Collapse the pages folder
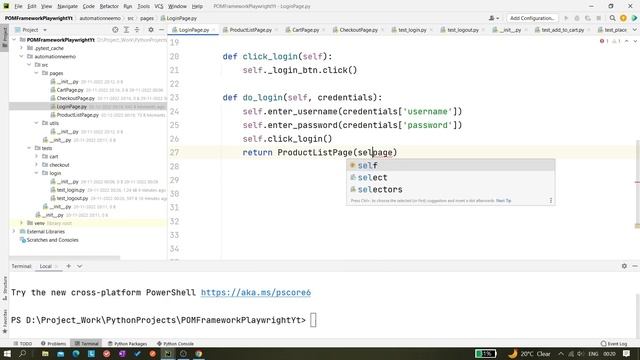 (x=36, y=73)
